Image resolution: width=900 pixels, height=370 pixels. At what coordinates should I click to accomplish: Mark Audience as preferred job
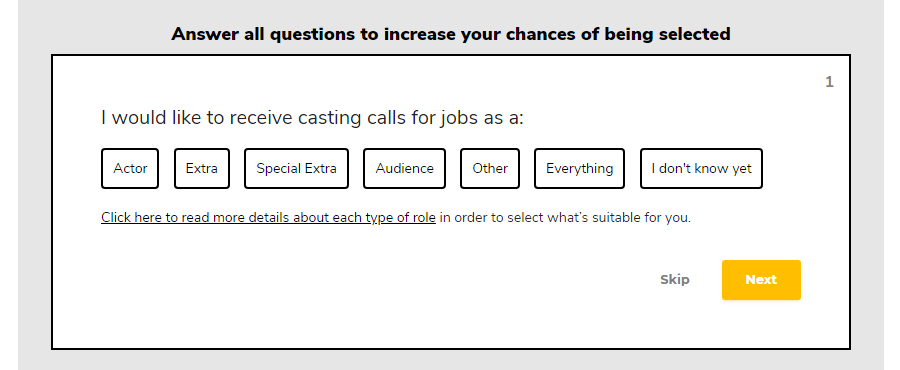pyautogui.click(x=404, y=169)
